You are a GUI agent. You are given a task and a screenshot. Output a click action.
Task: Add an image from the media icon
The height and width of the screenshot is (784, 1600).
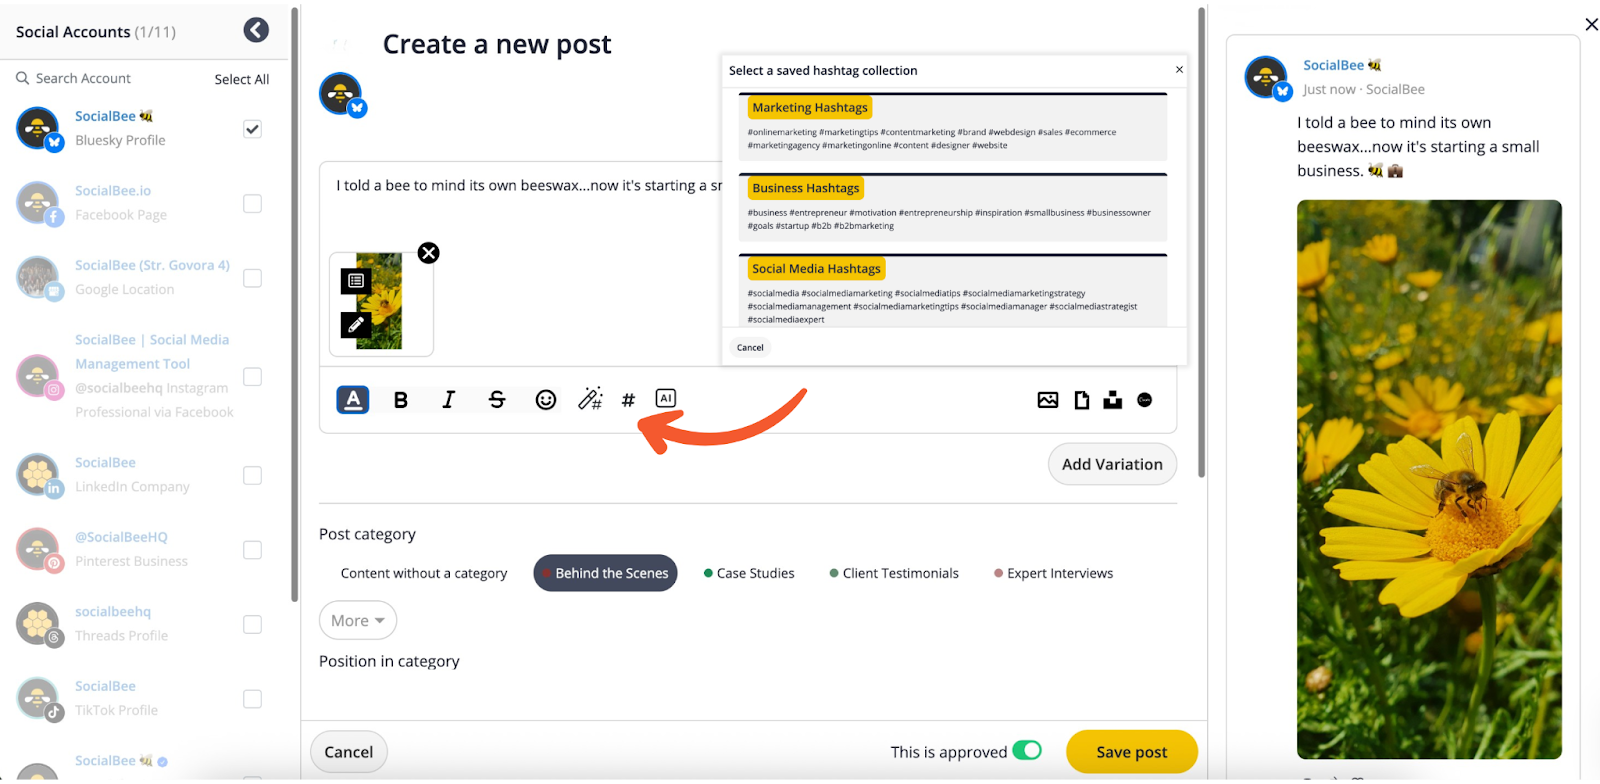coord(1047,400)
